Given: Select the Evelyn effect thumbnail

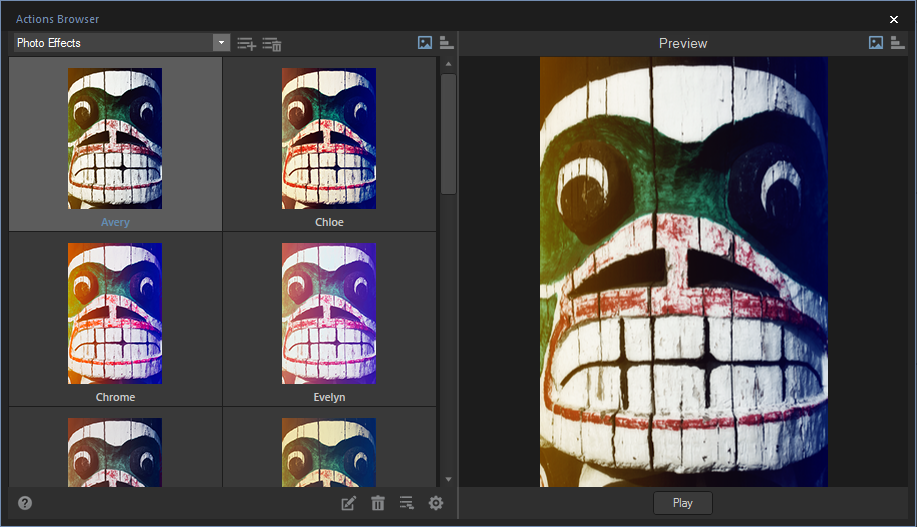Looking at the screenshot, I should (329, 314).
